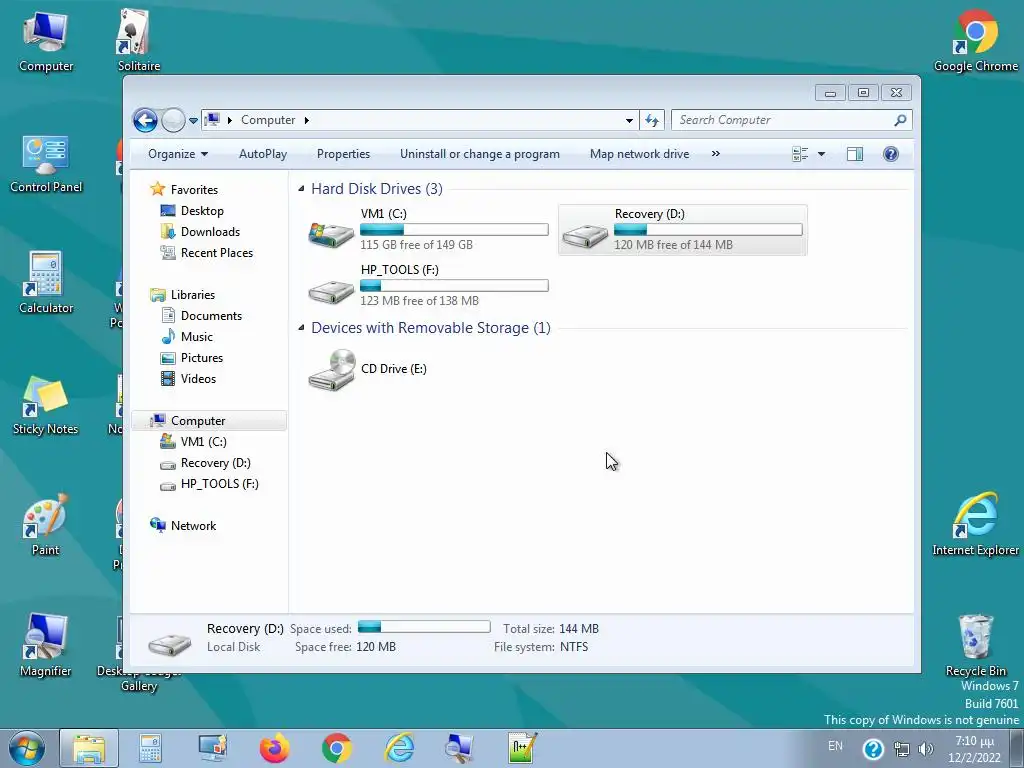Select the VM1 (C:) drive icon
Screen dimensions: 1024x768
click(331, 233)
